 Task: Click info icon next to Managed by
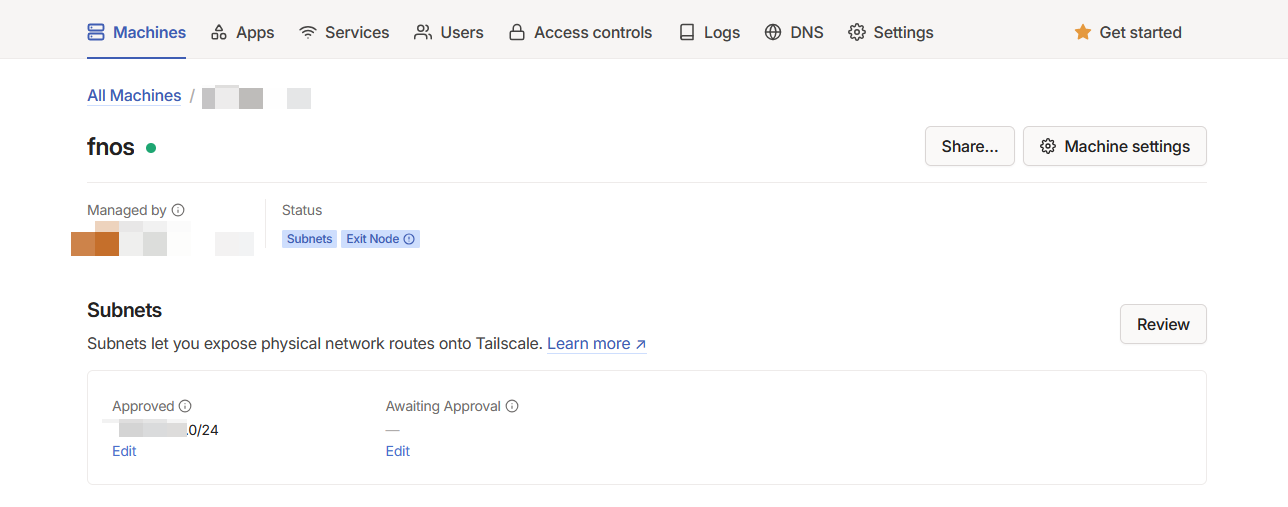click(x=178, y=210)
